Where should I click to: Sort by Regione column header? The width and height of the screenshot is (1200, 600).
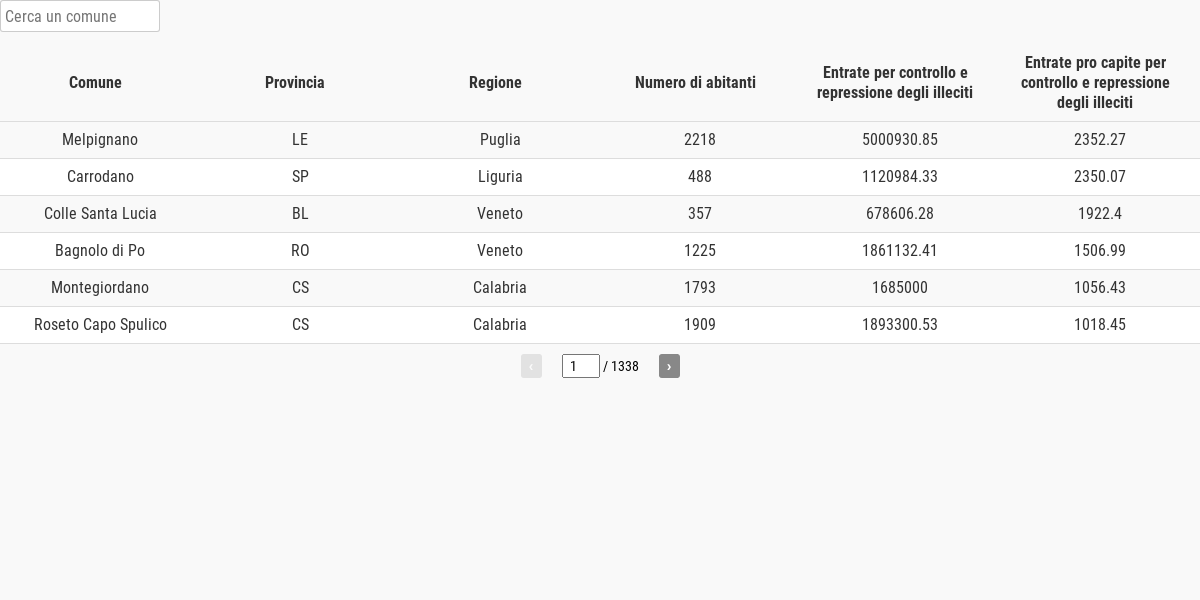495,82
